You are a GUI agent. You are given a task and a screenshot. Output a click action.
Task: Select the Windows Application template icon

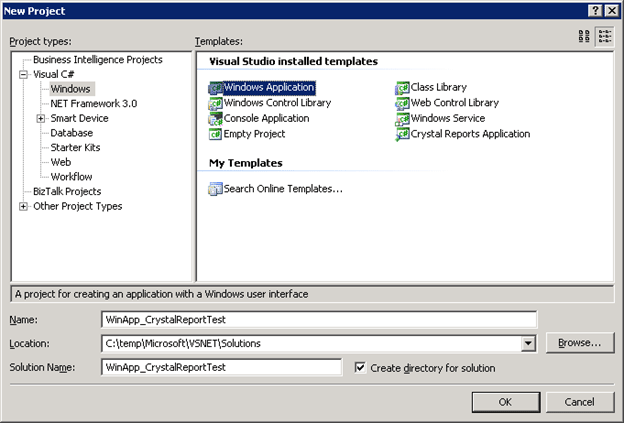pyautogui.click(x=216, y=88)
